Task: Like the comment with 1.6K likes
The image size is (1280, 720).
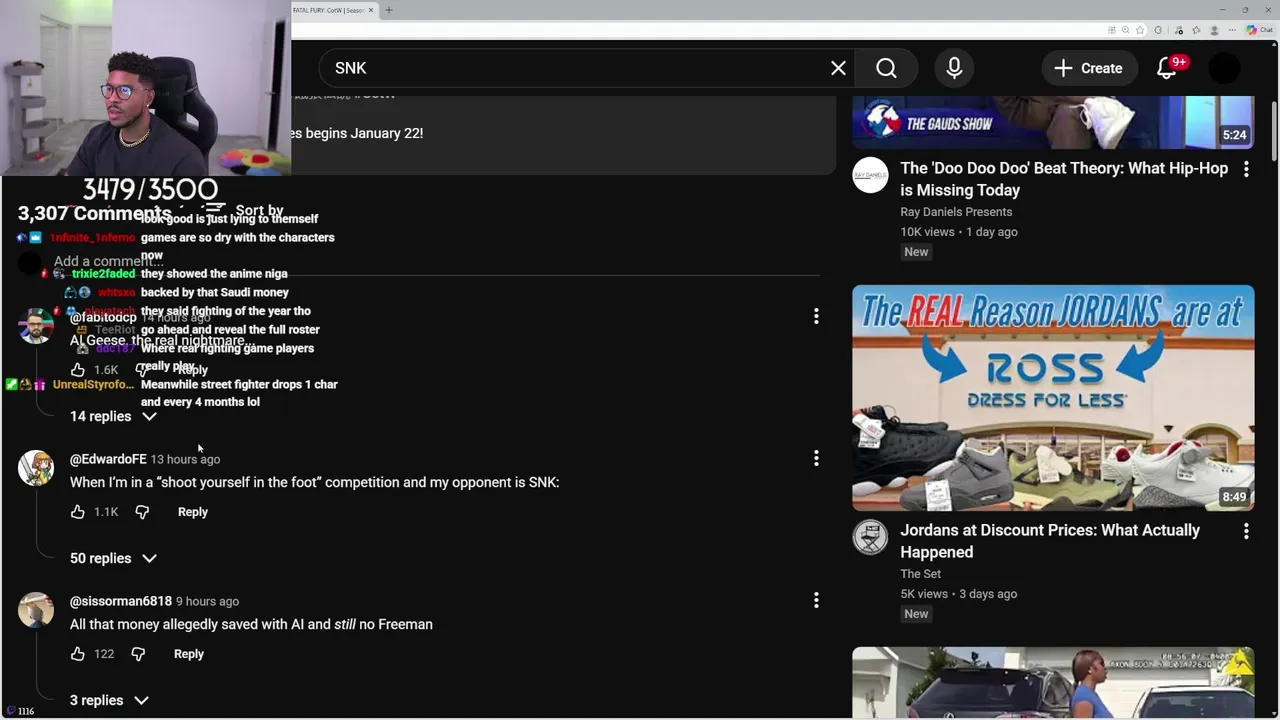Action: coord(78,370)
